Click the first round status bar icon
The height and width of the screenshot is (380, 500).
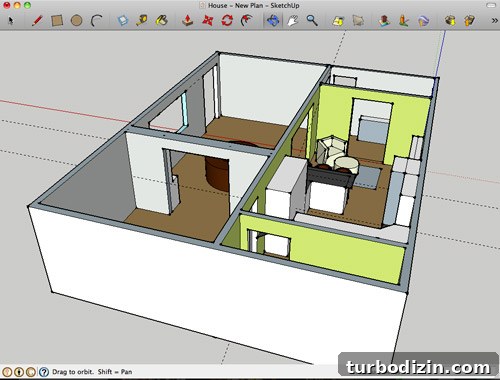pos(7,372)
